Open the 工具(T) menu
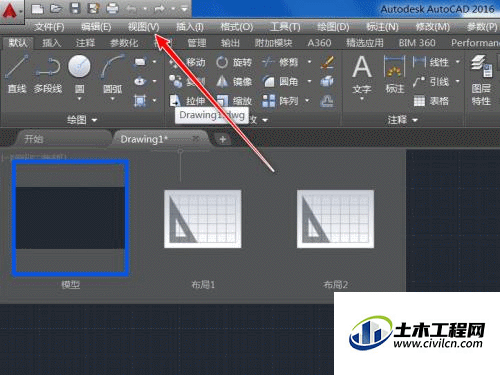This screenshot has width=500, height=375. tap(285, 27)
